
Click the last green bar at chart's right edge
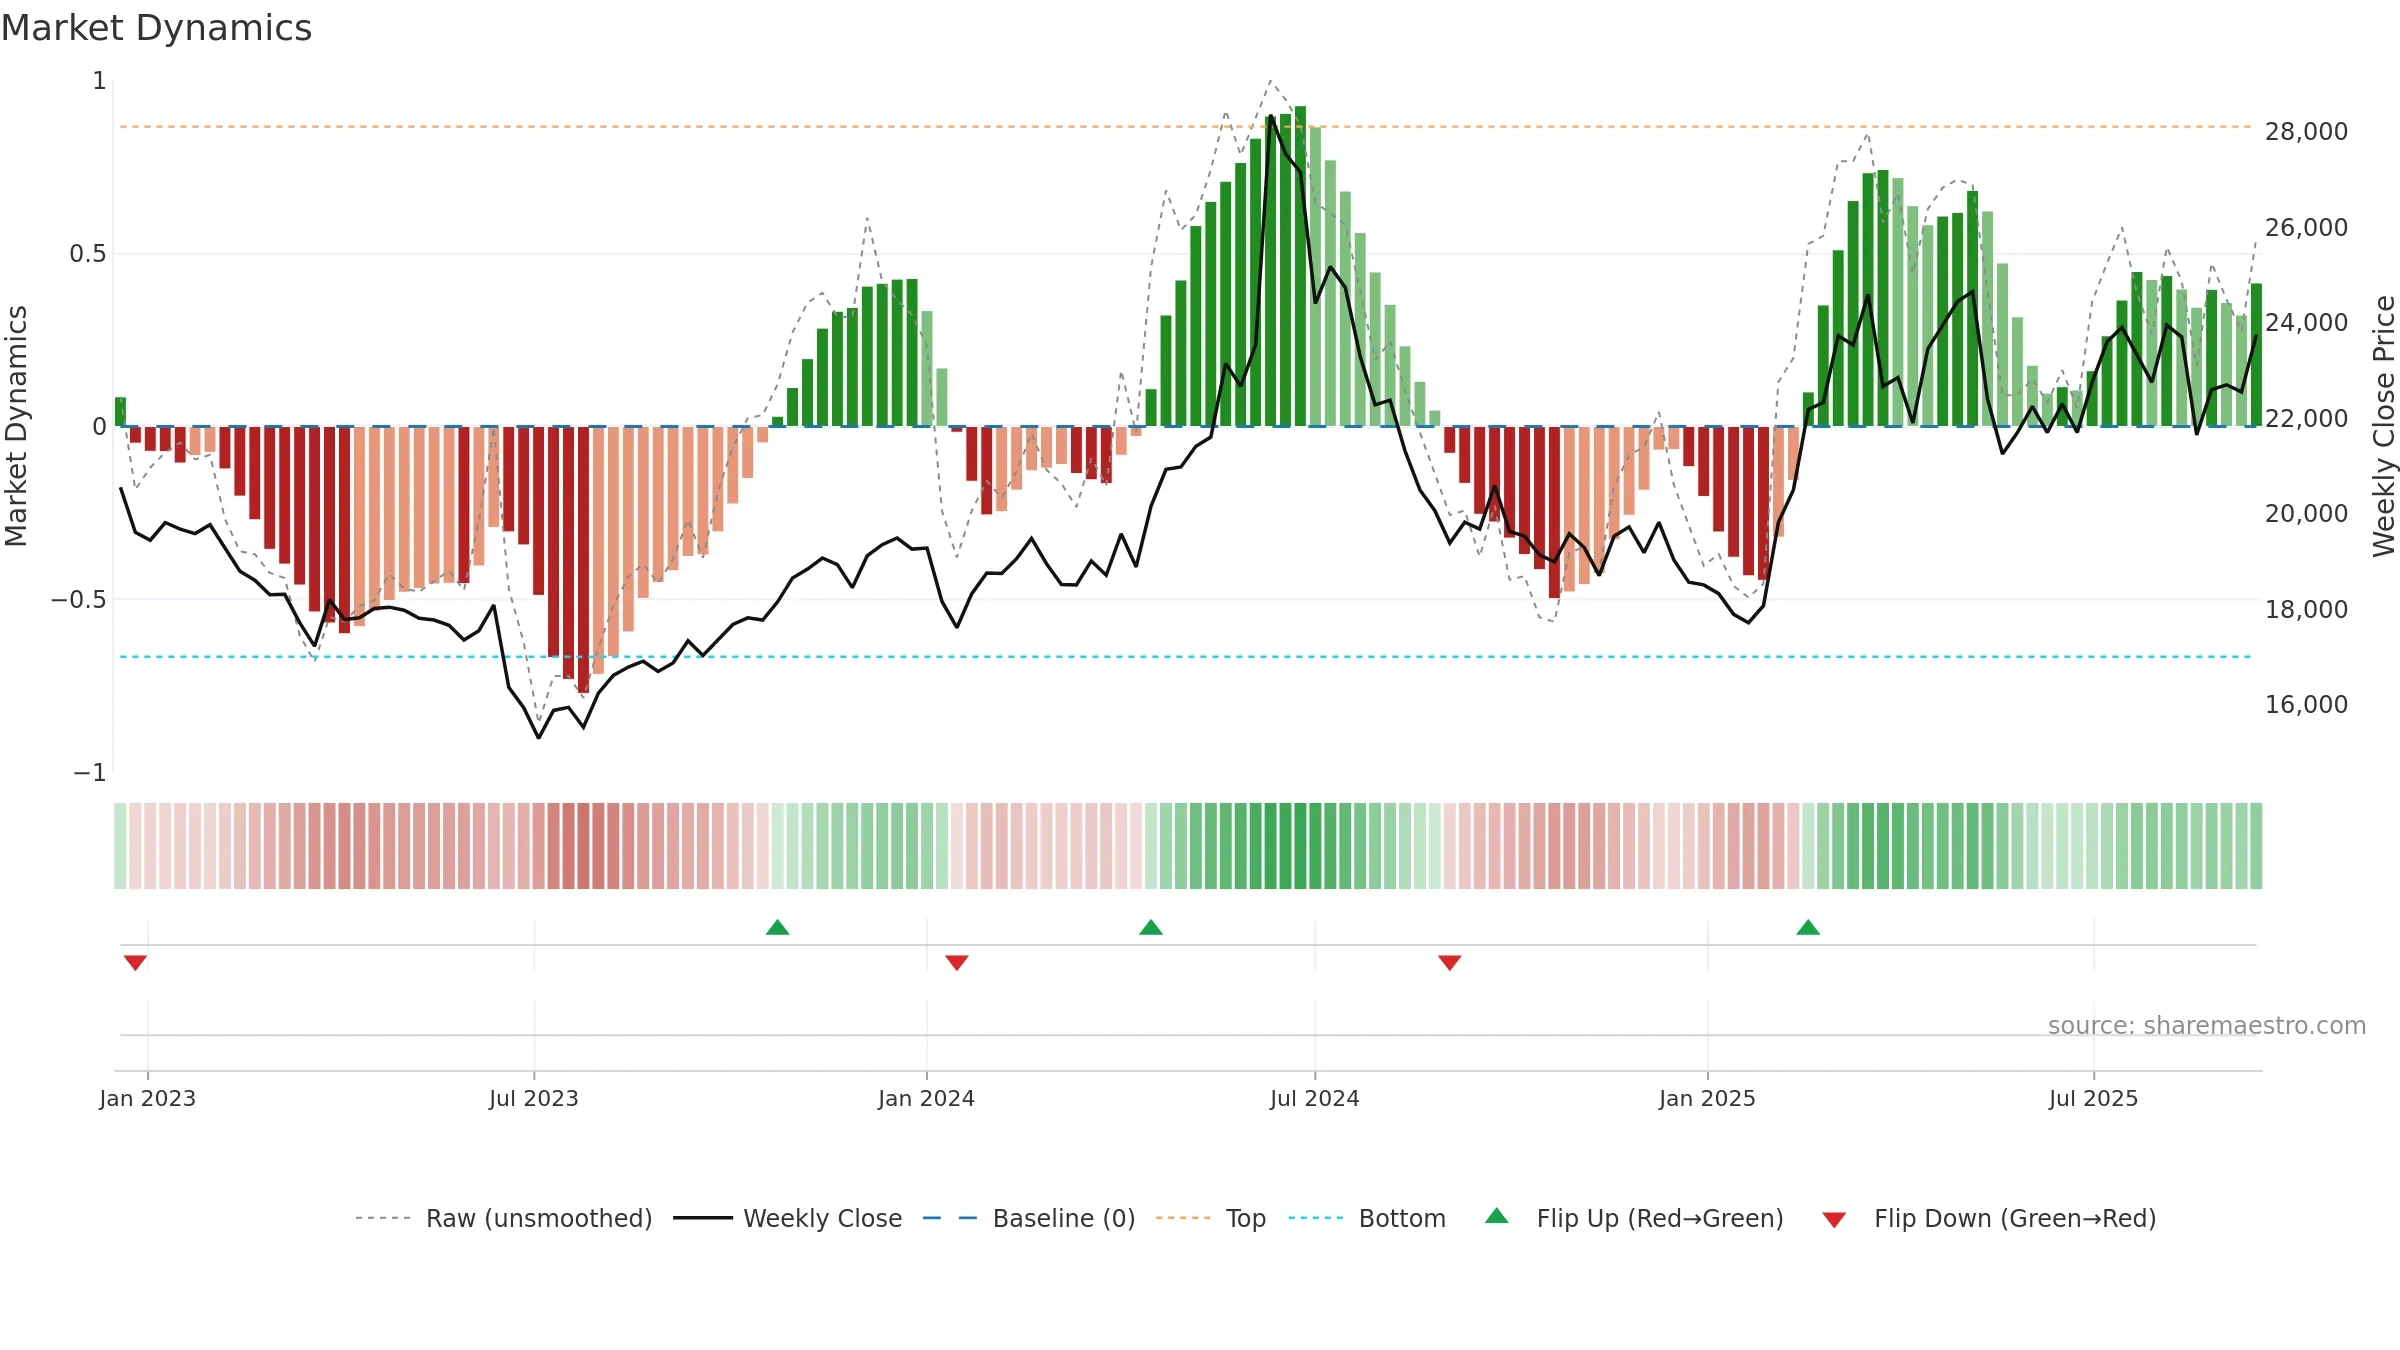(2256, 355)
